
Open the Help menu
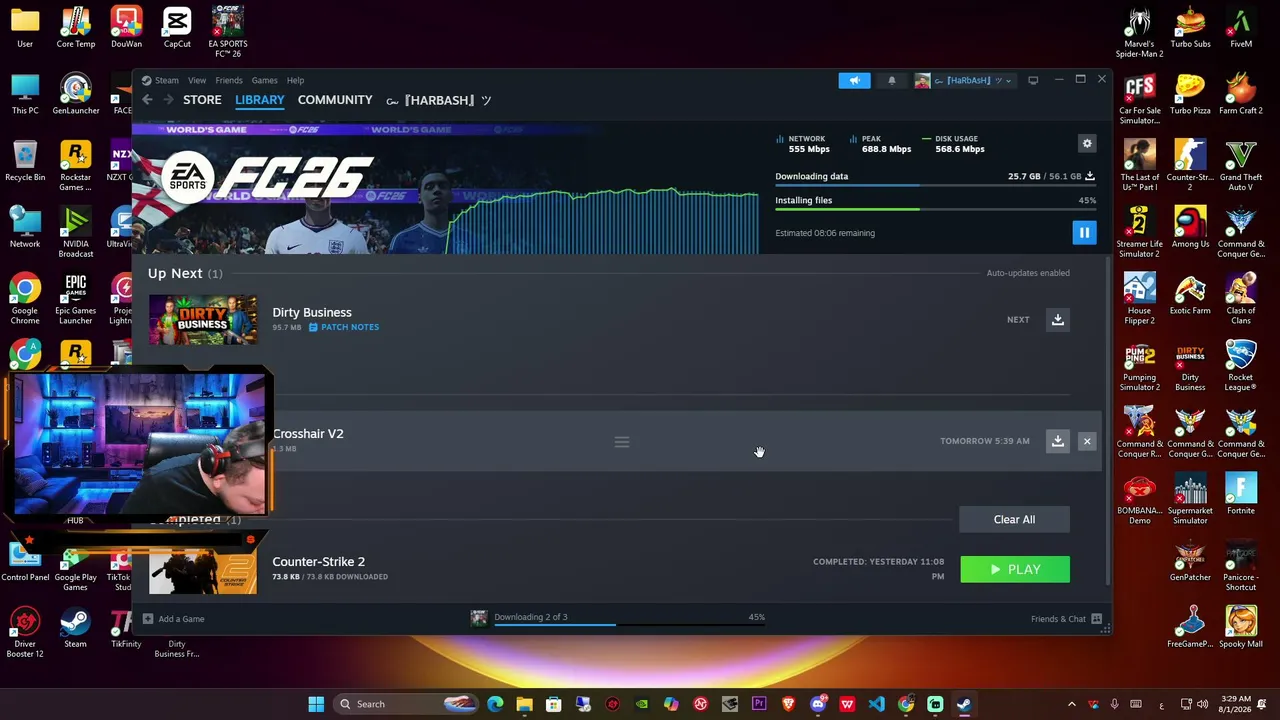point(296,81)
